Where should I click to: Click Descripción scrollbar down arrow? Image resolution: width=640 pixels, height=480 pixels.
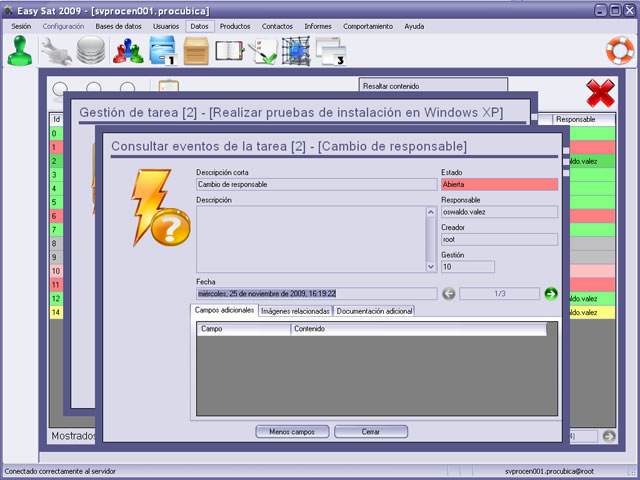pos(431,267)
